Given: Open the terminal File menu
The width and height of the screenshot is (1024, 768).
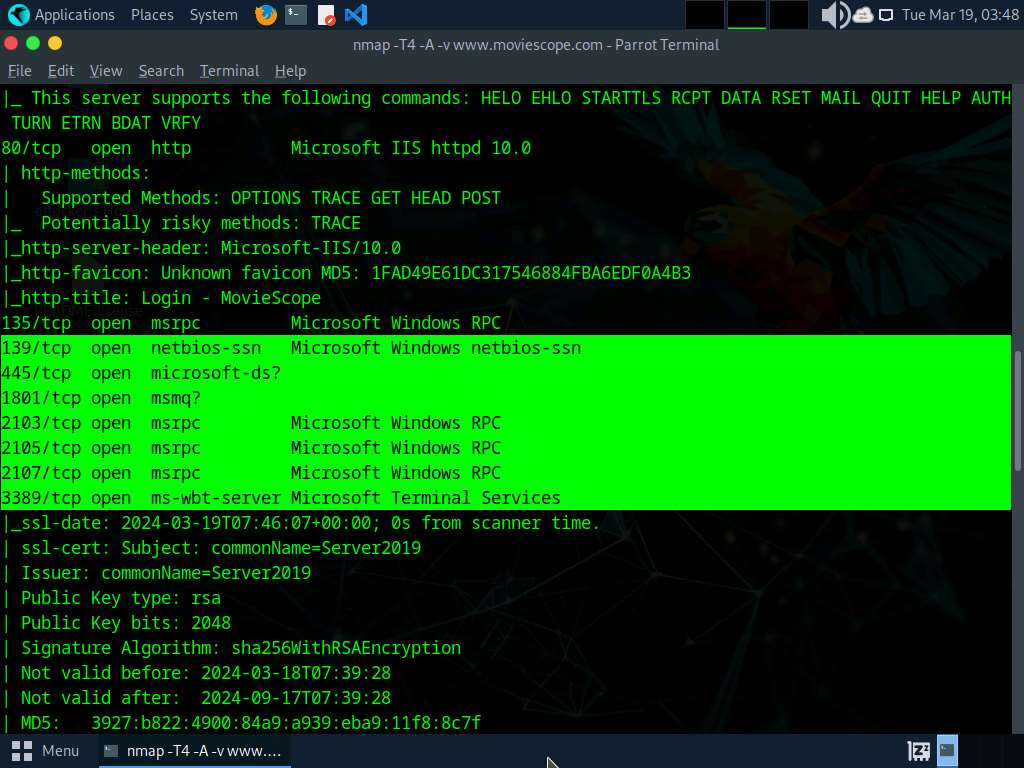Looking at the screenshot, I should coord(20,71).
